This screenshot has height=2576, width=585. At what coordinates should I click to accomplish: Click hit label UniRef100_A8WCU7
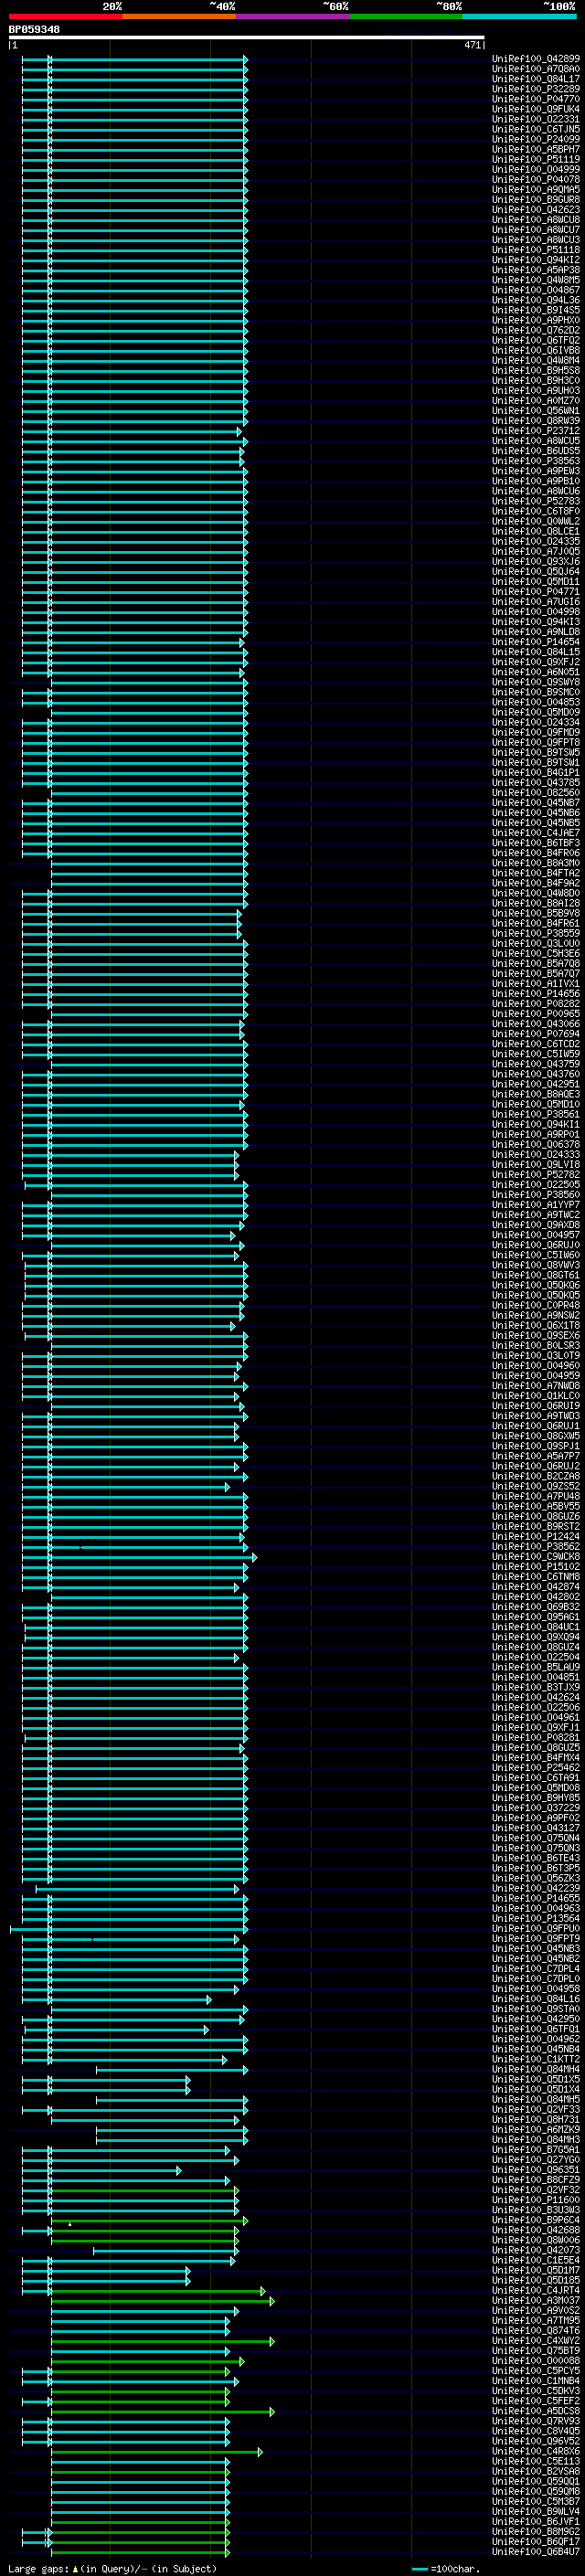click(536, 229)
